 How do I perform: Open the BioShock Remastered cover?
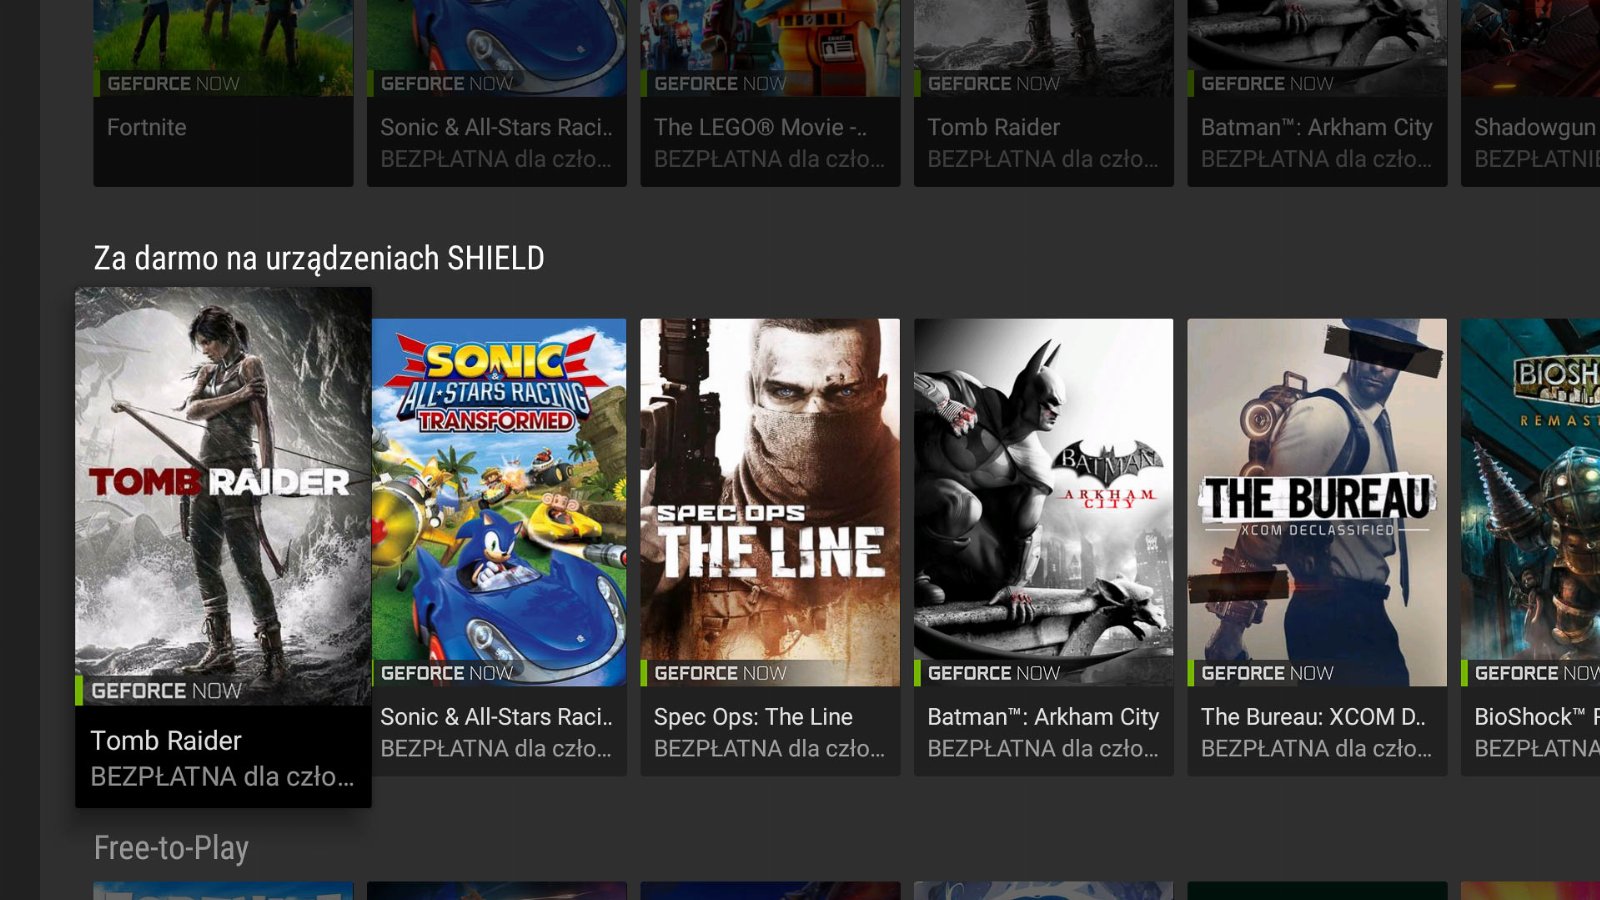[1530, 502]
